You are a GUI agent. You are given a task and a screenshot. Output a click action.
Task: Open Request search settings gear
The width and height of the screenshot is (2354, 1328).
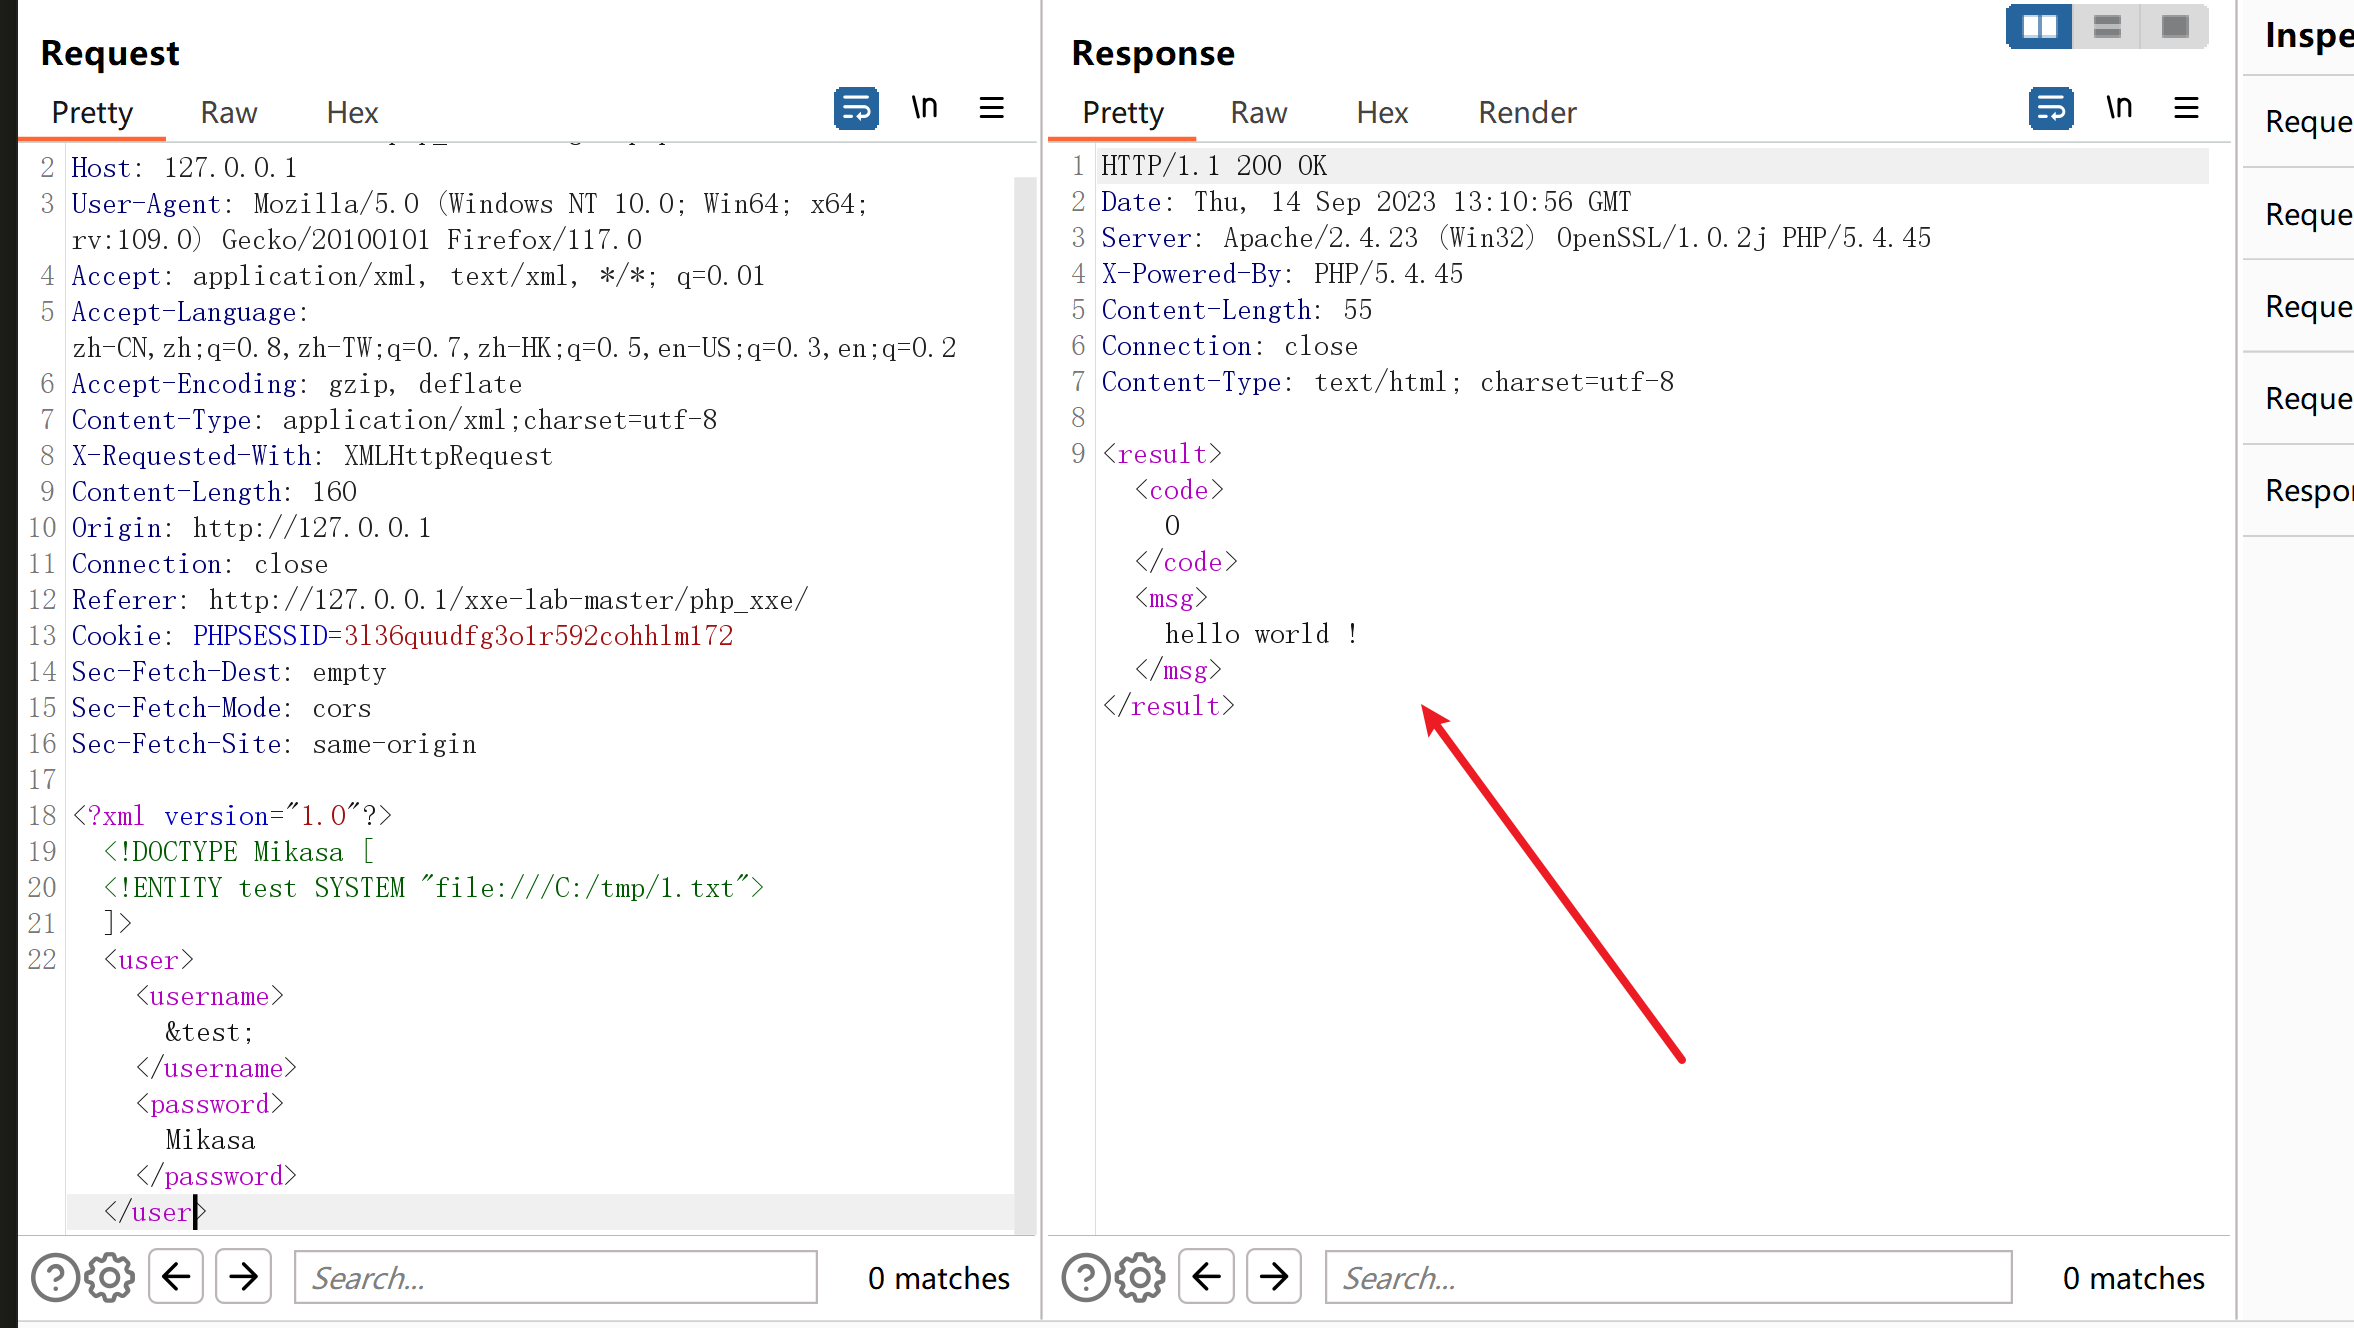109,1277
